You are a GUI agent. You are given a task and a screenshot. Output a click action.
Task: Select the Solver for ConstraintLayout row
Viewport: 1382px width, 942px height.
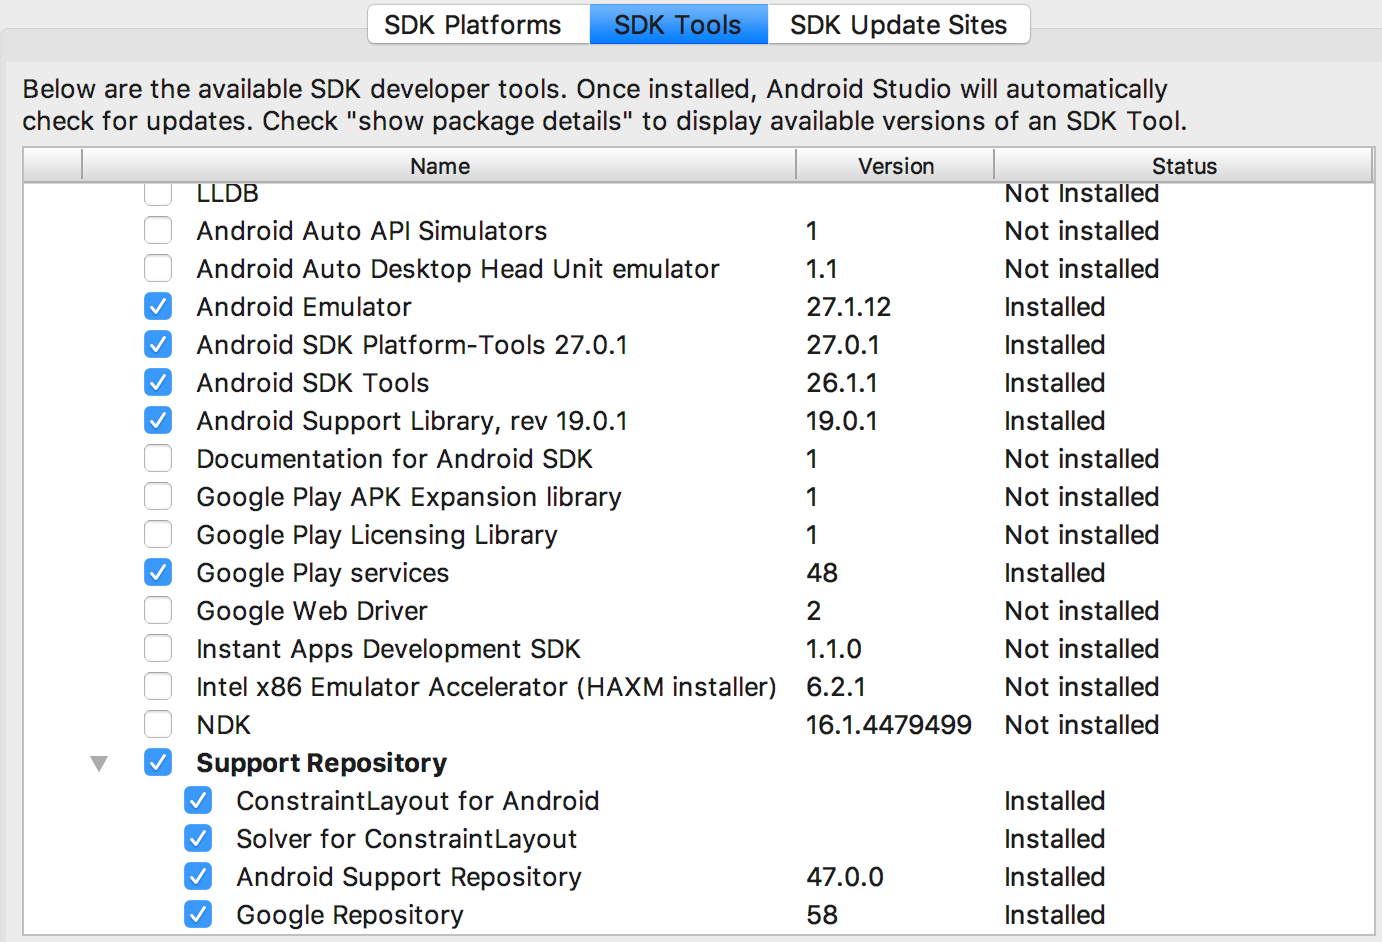coord(407,839)
